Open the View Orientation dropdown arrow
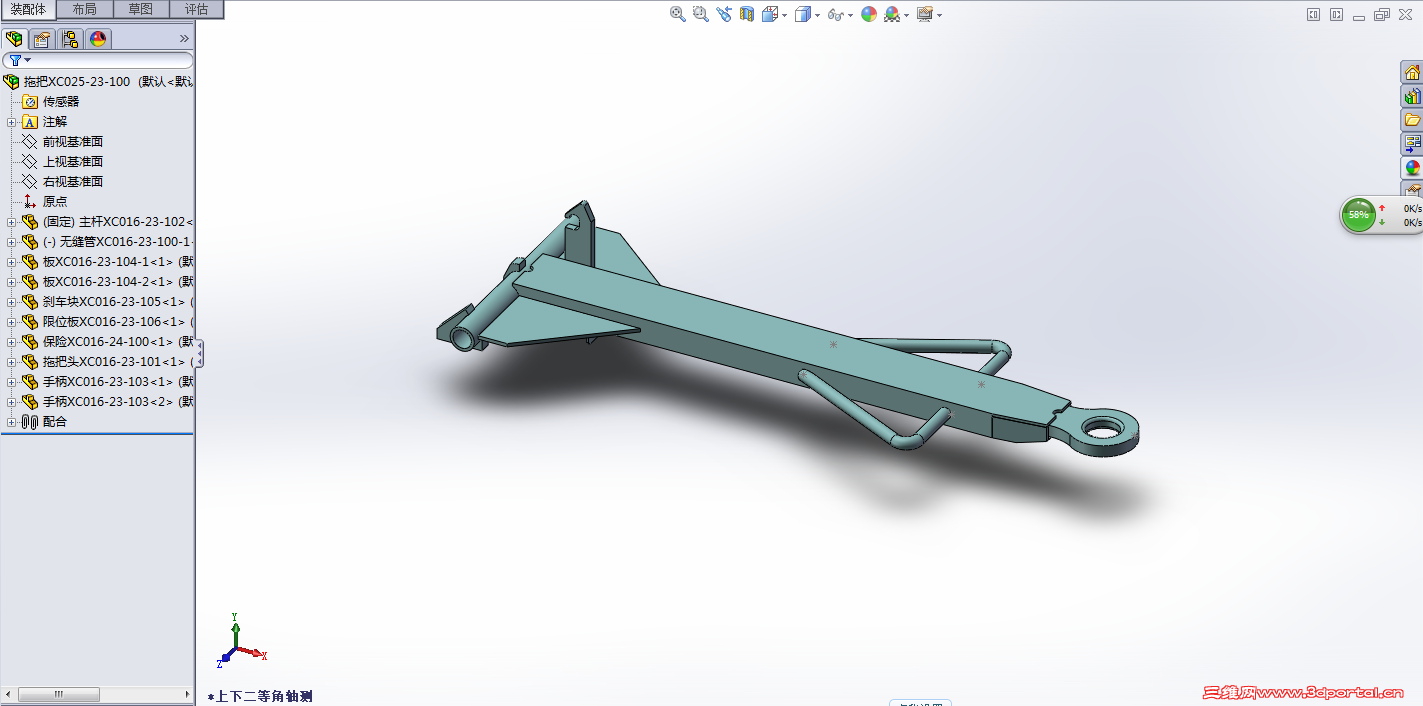 [785, 15]
